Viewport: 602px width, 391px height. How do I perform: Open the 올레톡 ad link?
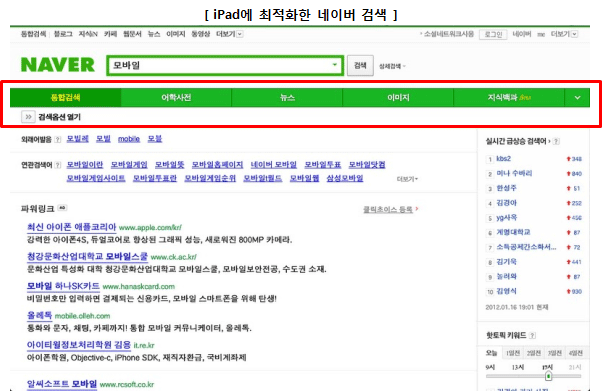coord(39,315)
